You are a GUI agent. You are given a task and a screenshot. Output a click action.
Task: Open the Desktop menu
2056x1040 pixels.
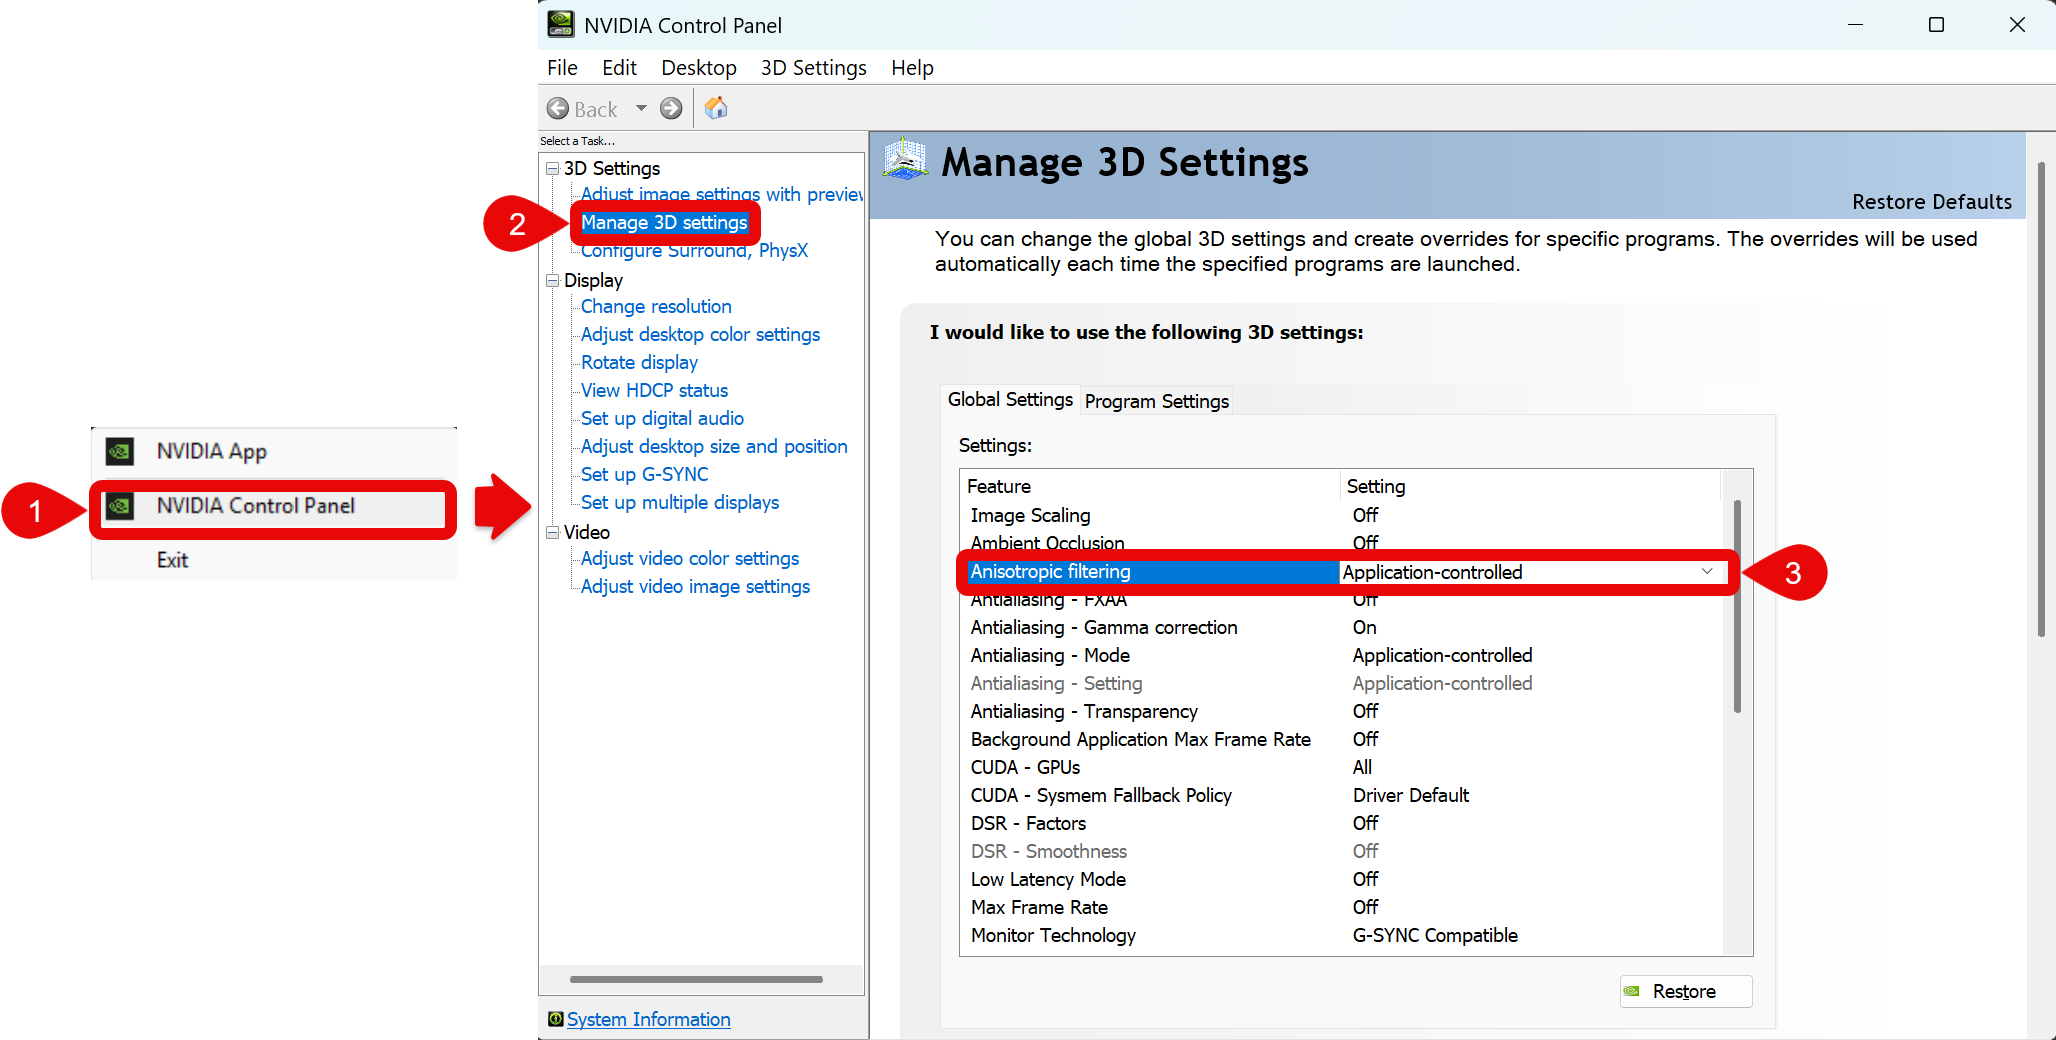(x=699, y=68)
